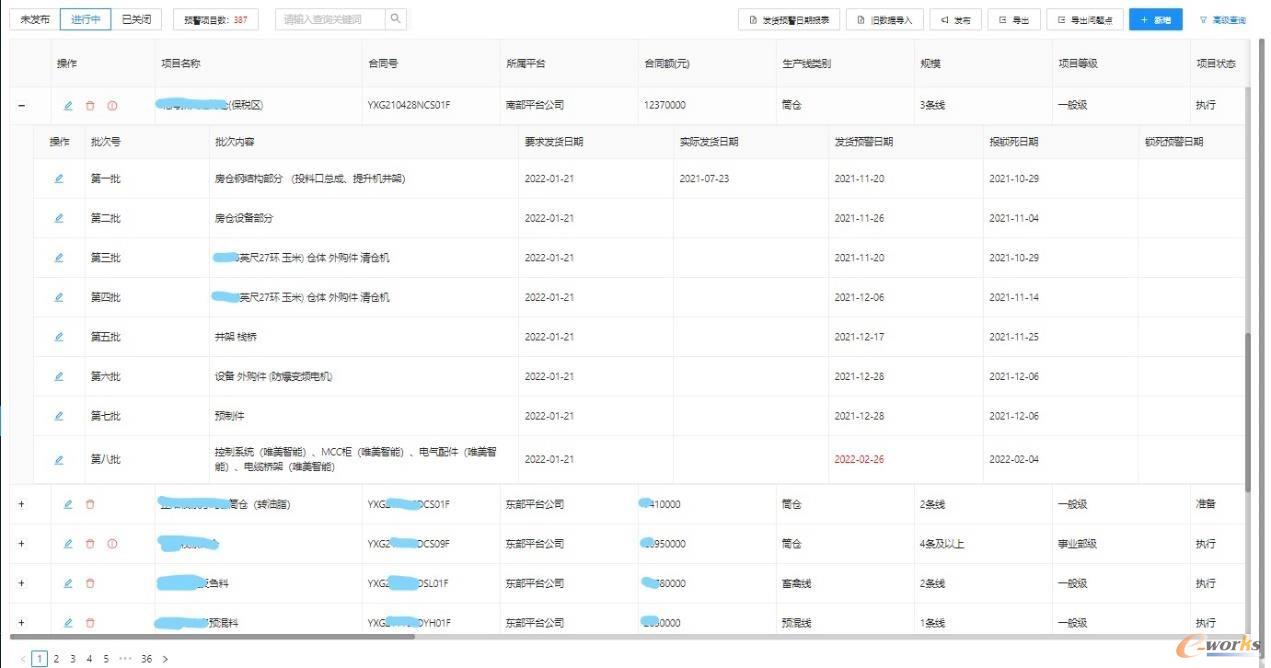Viewport: 1271px width, 668px height.
Task: Click the pagination ellipsis jump
Action: (x=125, y=659)
